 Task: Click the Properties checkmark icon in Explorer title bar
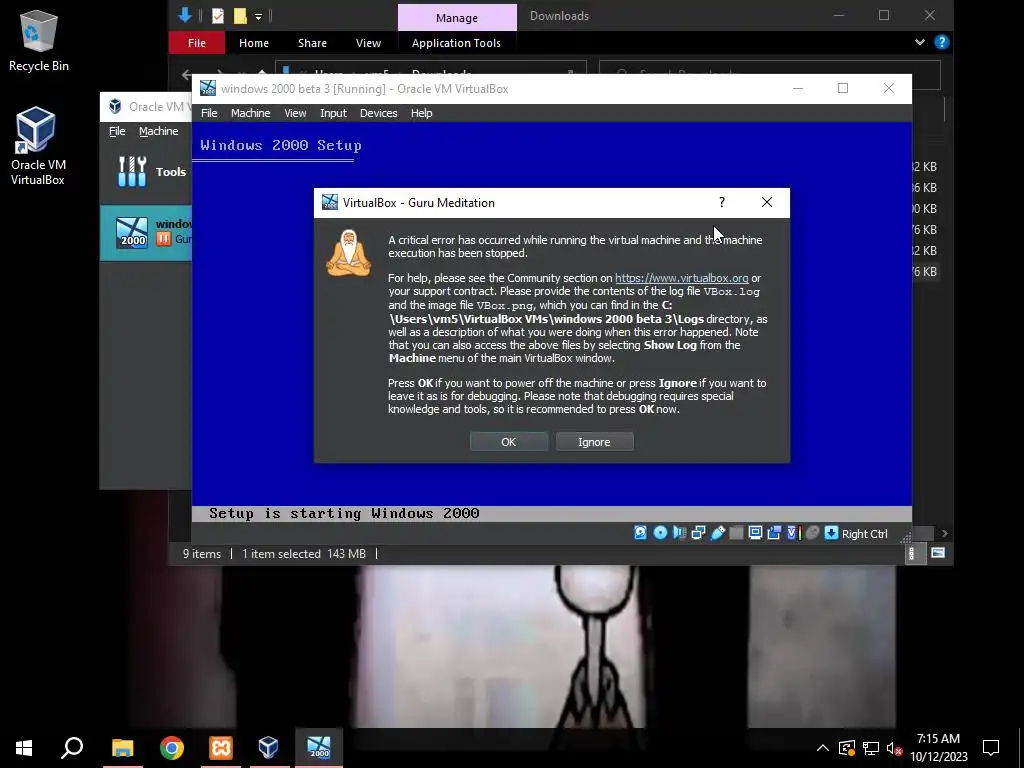(x=217, y=16)
